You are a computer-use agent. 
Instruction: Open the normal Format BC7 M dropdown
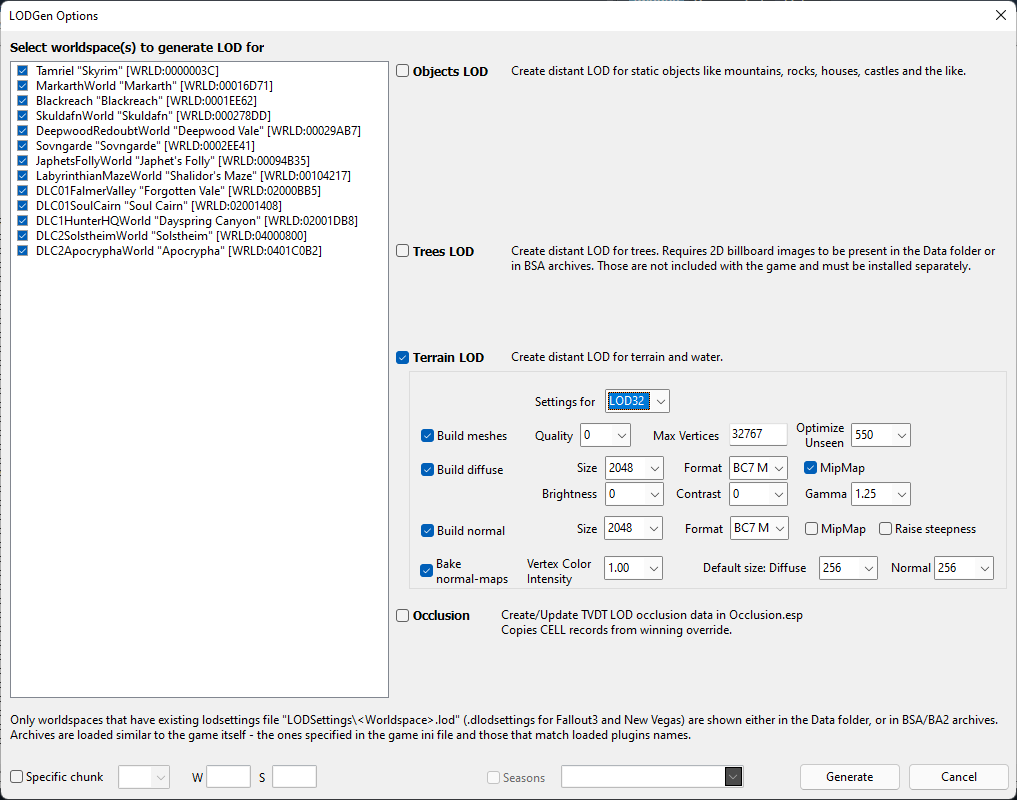tap(780, 529)
